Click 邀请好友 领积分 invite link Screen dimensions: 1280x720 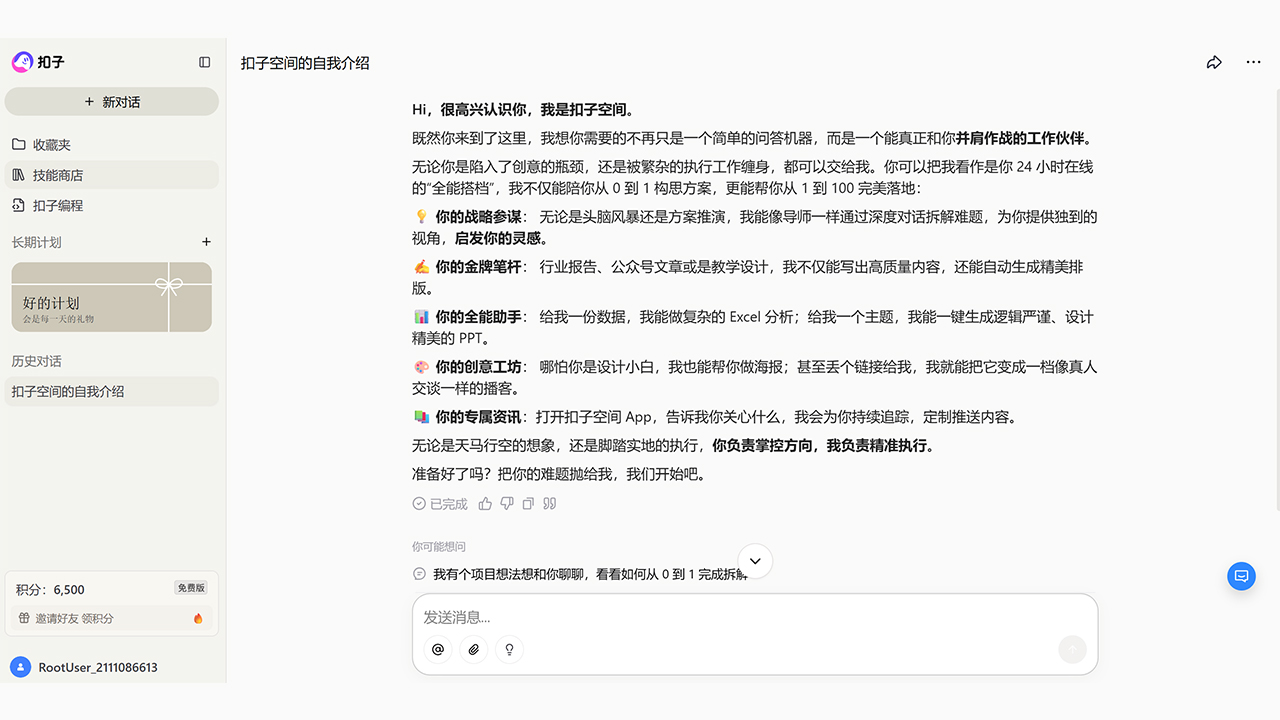tap(112, 619)
